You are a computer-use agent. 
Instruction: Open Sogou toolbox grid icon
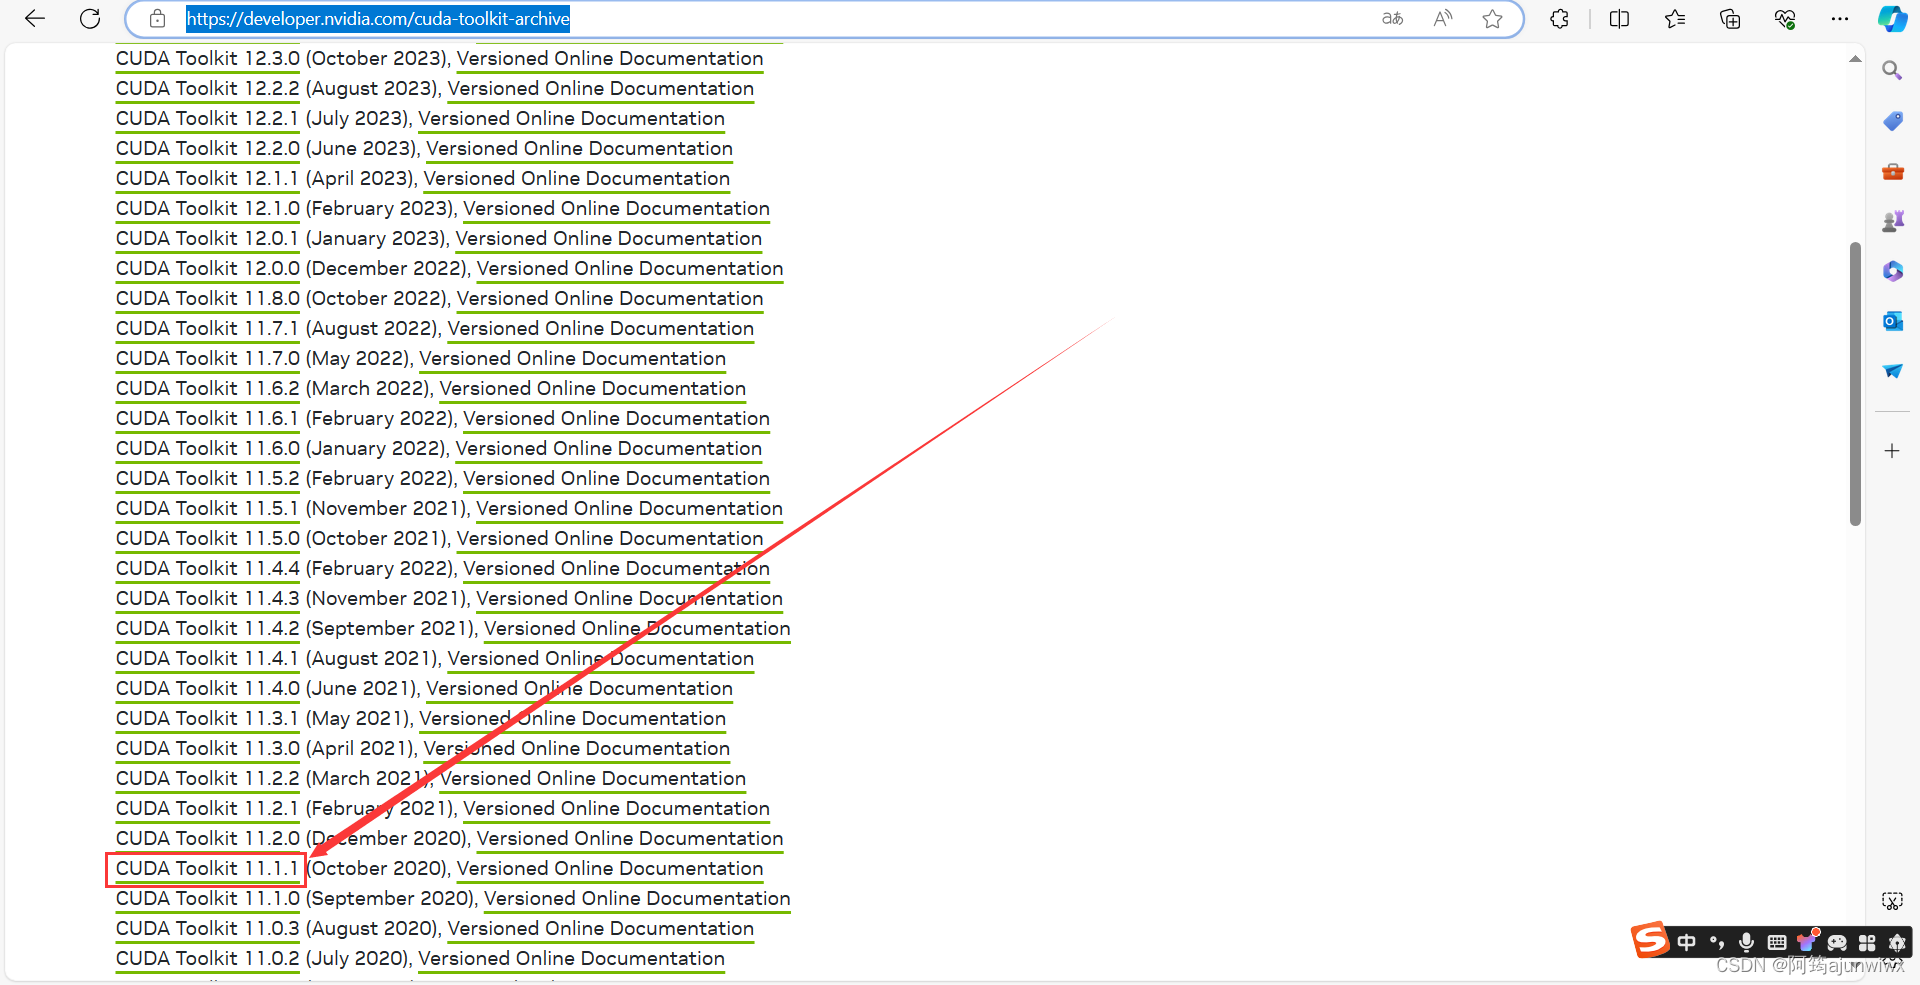[1867, 942]
